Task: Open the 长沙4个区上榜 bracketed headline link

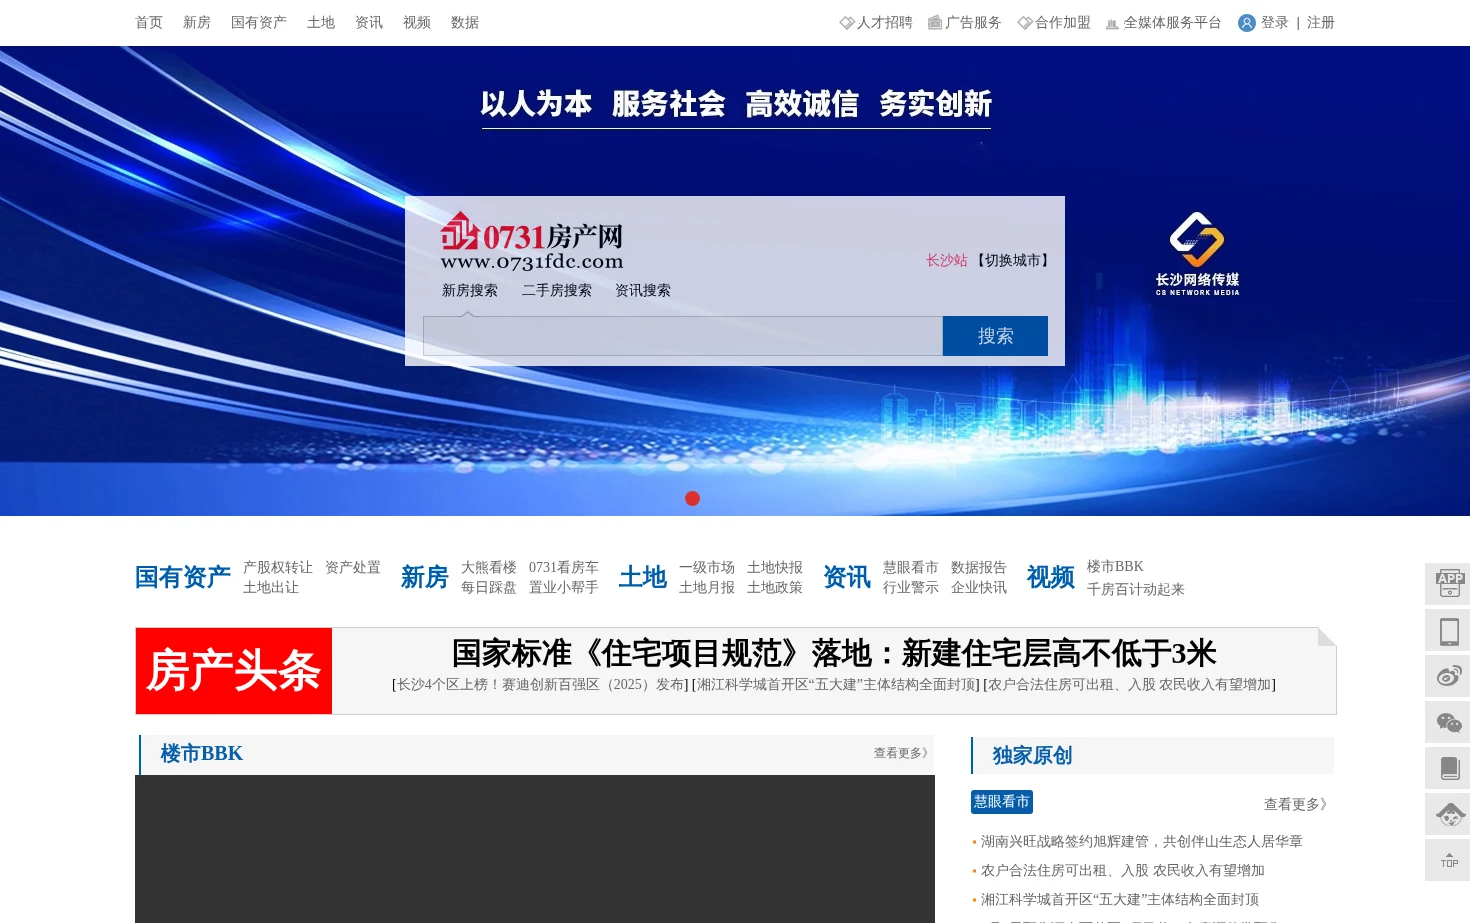Action: (540, 685)
